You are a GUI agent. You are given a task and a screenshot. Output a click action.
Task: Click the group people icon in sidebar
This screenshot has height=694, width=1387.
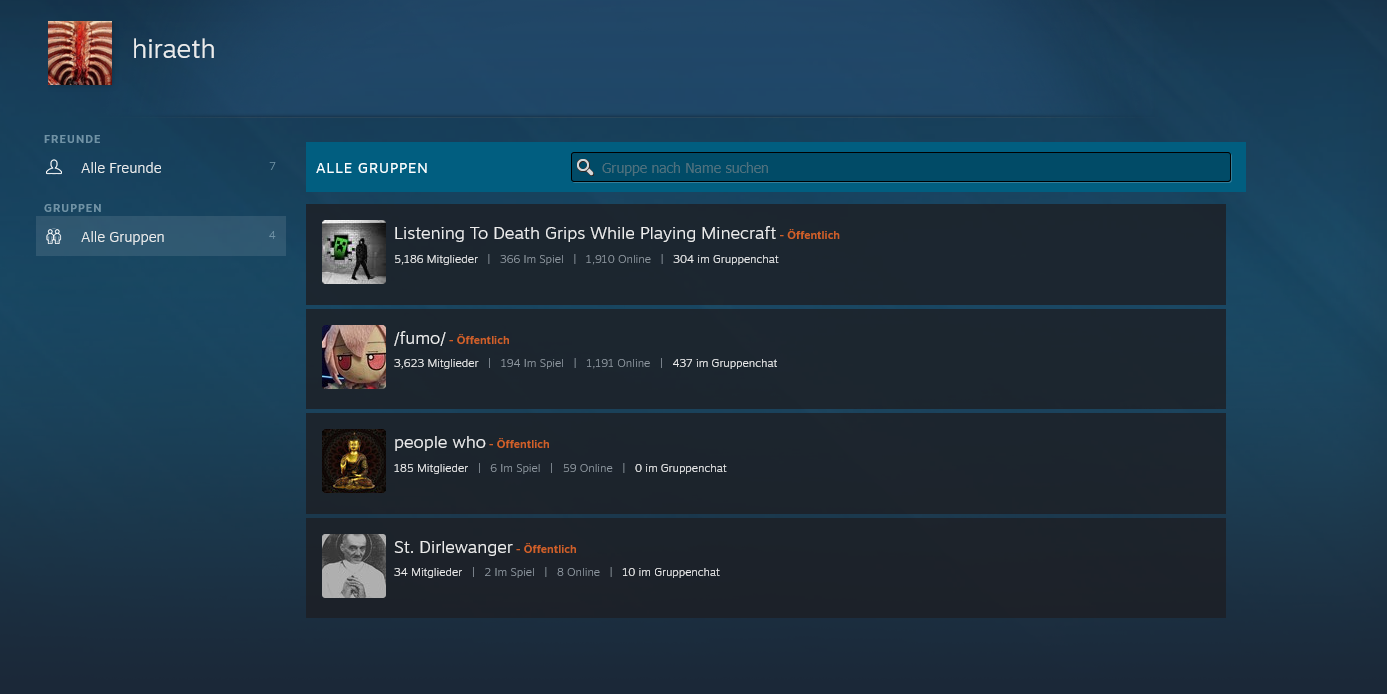click(54, 237)
